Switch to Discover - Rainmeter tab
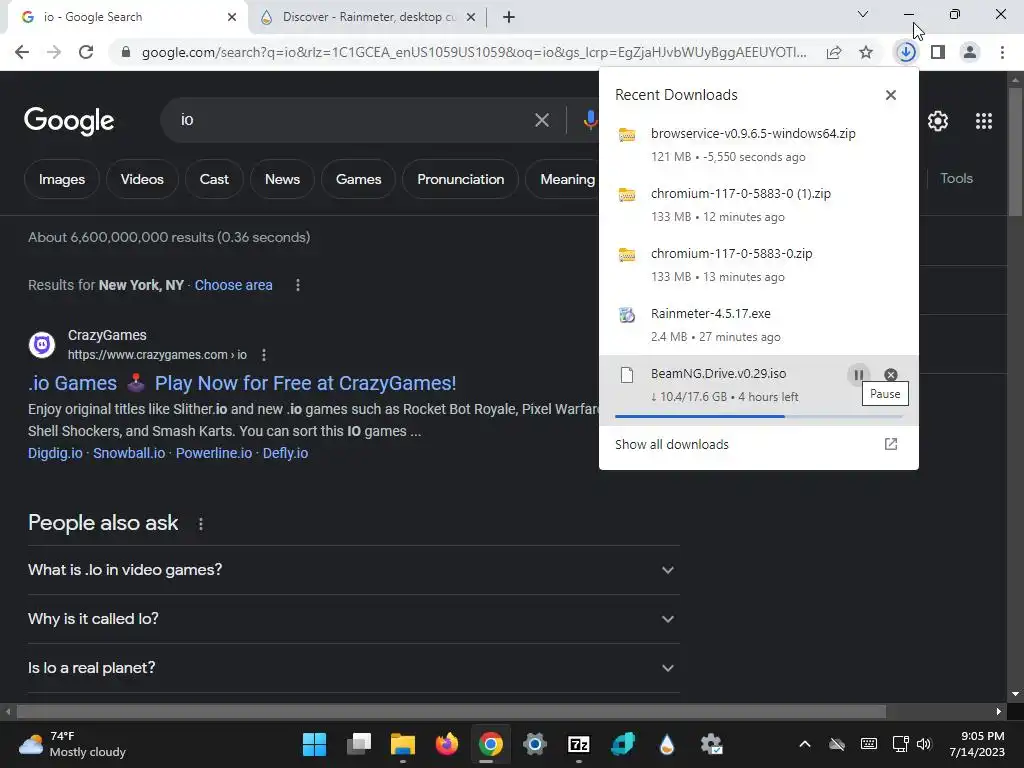Viewport: 1024px width, 768px height. pos(369,17)
